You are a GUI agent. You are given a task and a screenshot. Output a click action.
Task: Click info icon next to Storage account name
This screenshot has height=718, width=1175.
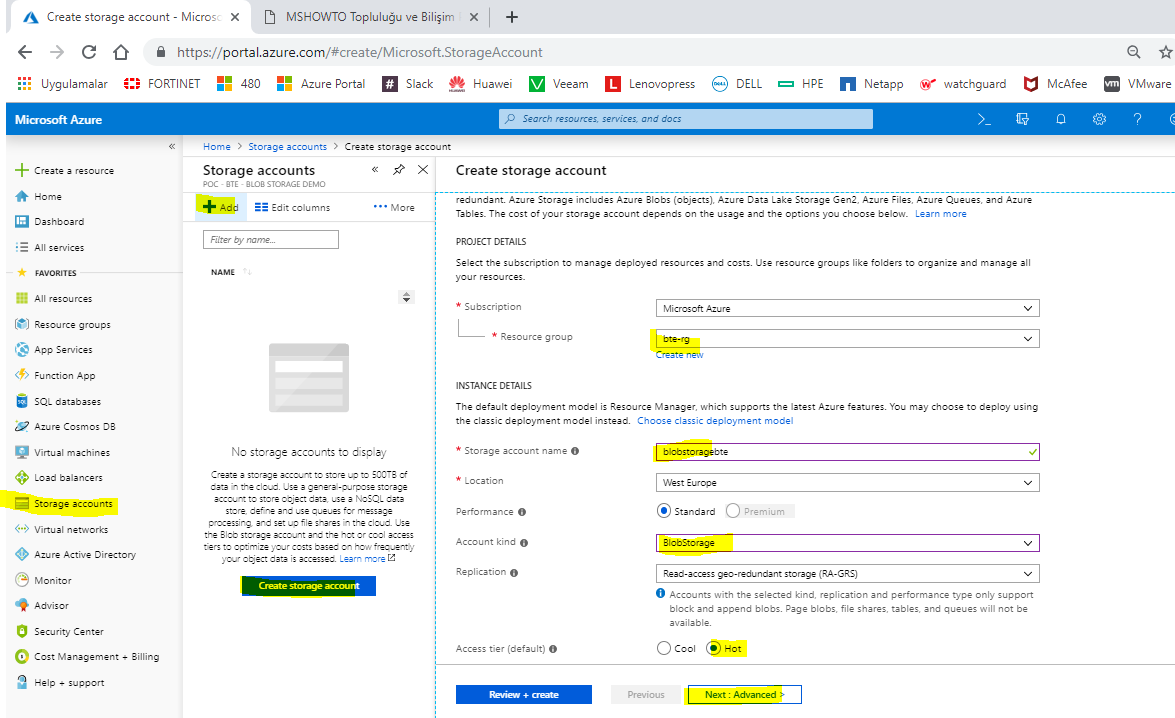click(x=575, y=451)
